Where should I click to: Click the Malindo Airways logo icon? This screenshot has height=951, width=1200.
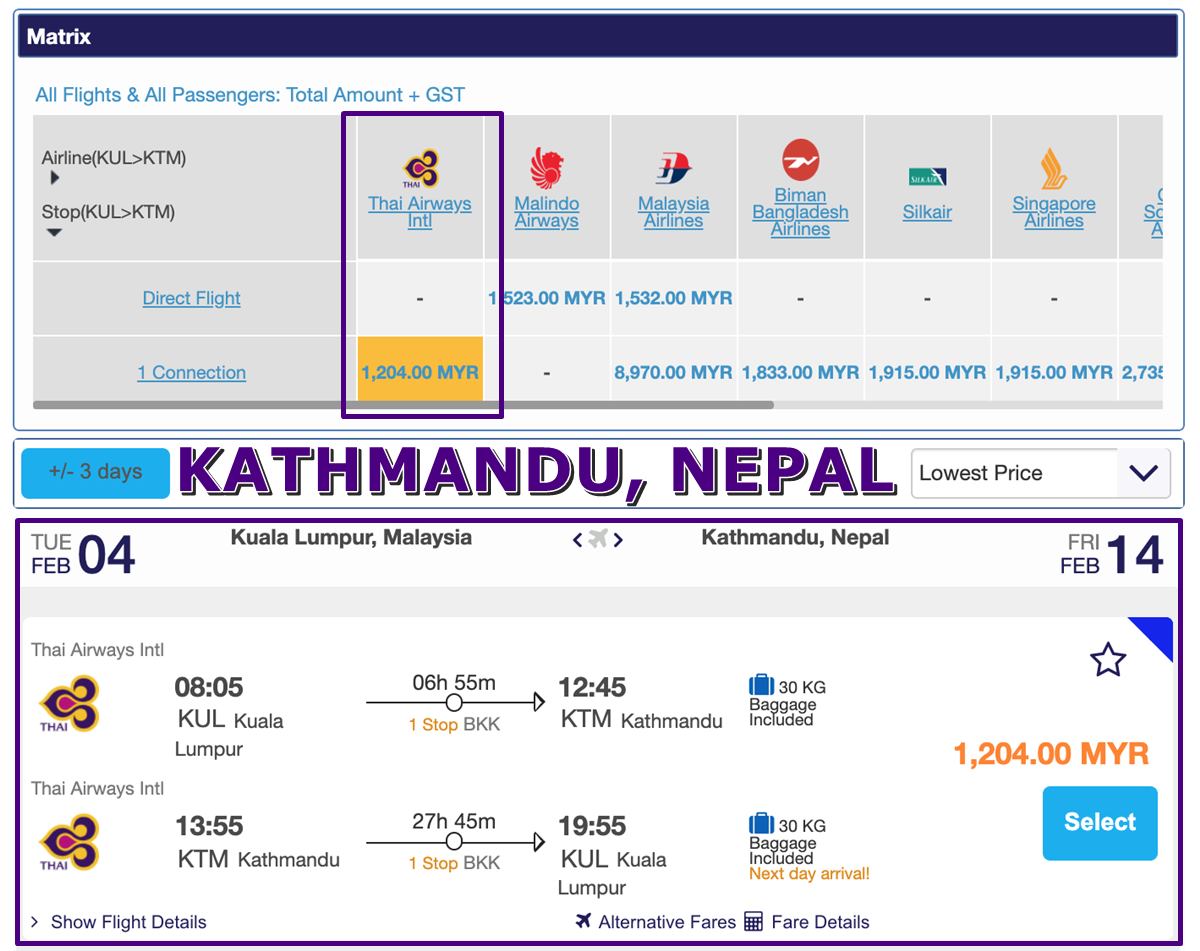(x=547, y=168)
